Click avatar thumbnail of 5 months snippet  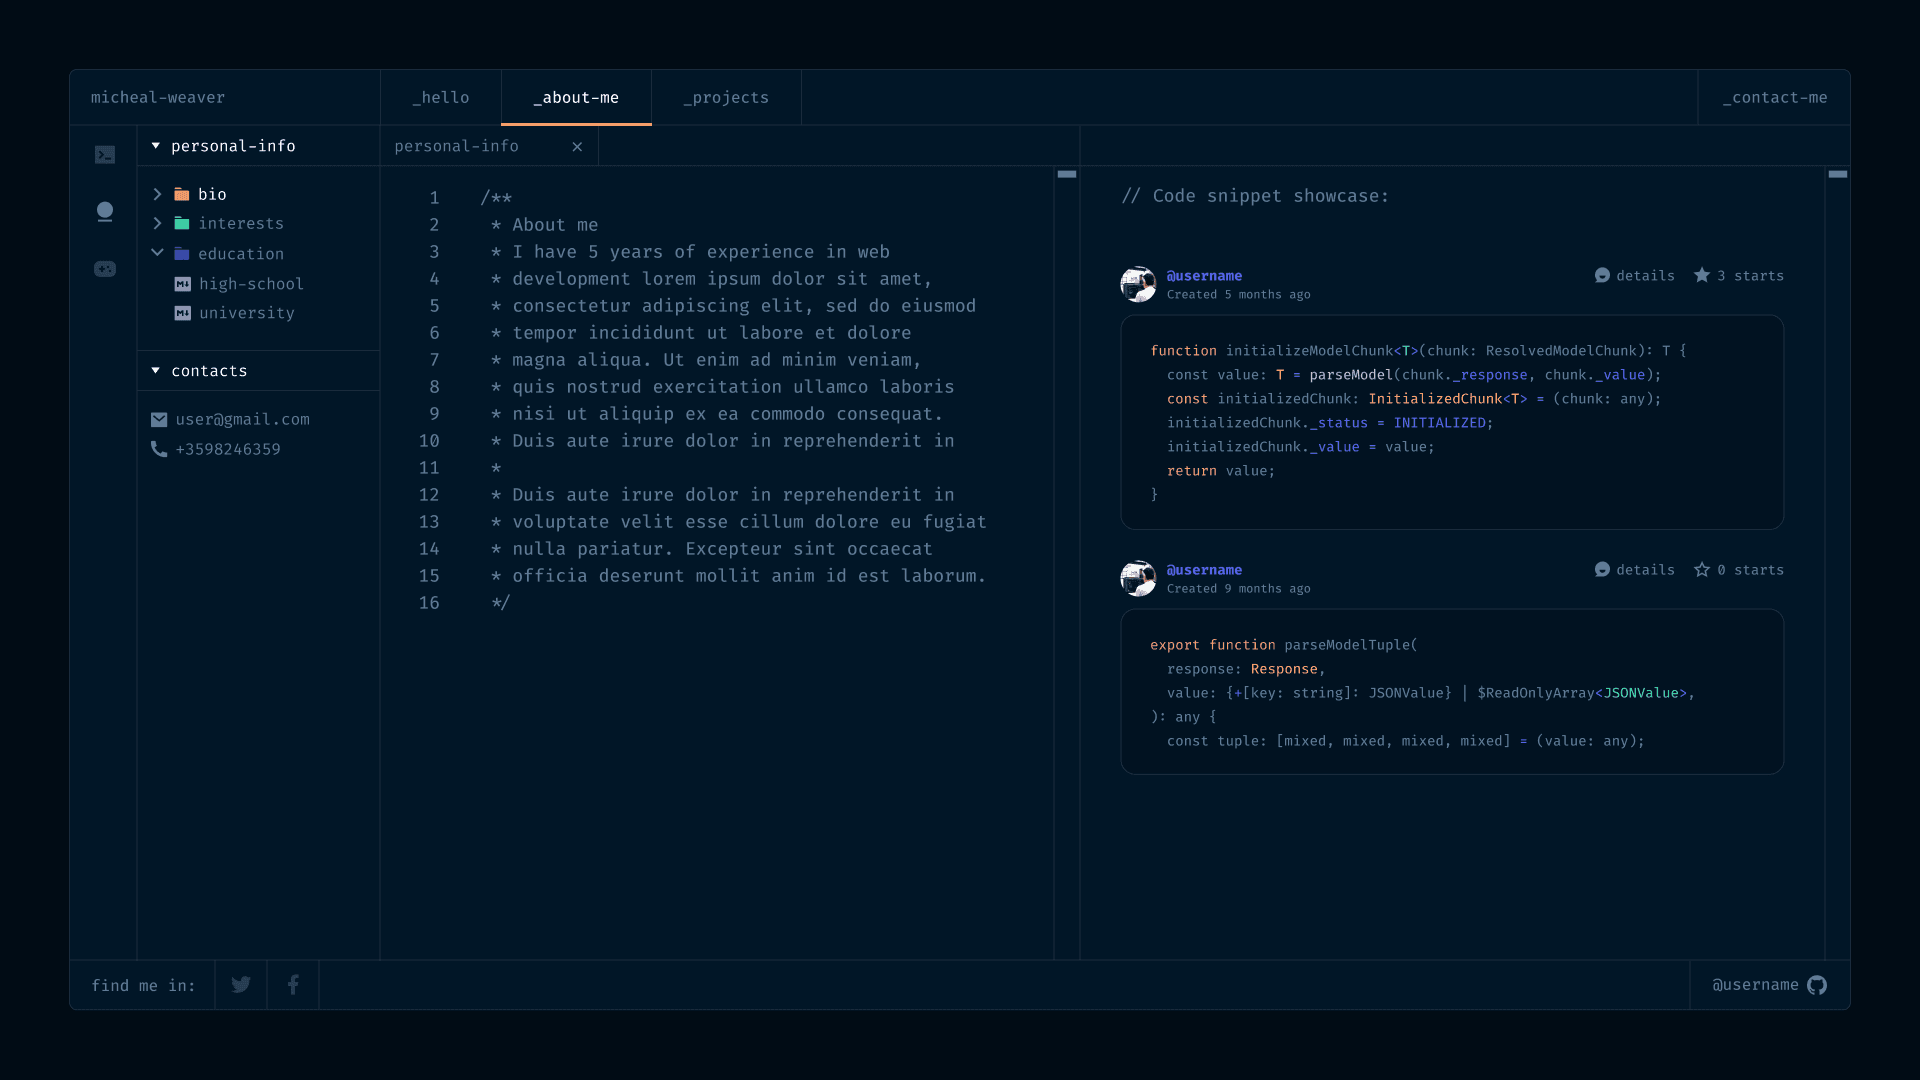click(1138, 284)
